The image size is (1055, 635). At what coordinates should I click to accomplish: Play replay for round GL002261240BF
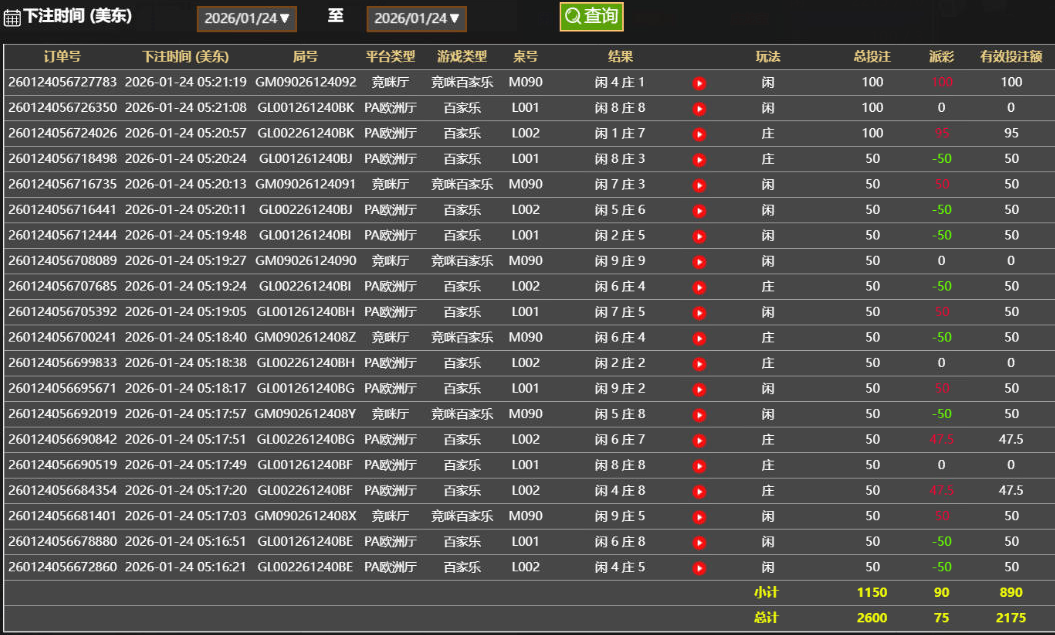699,491
